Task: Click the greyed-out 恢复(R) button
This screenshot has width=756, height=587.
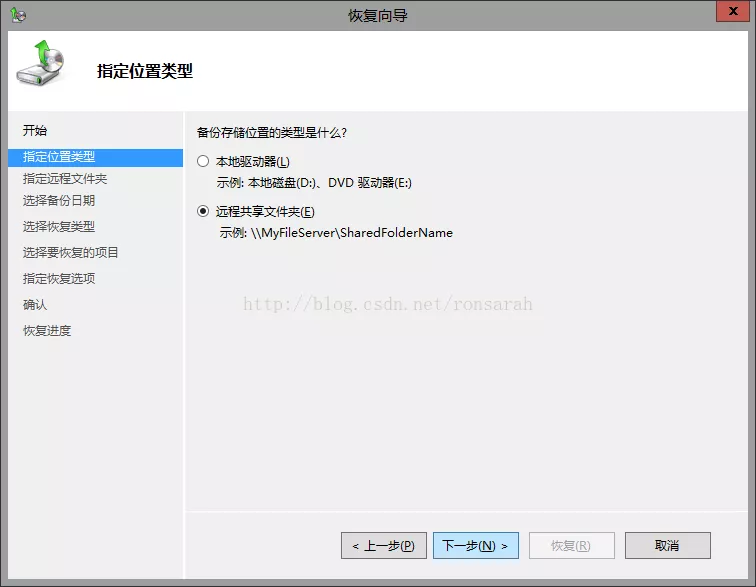Action: click(x=571, y=545)
